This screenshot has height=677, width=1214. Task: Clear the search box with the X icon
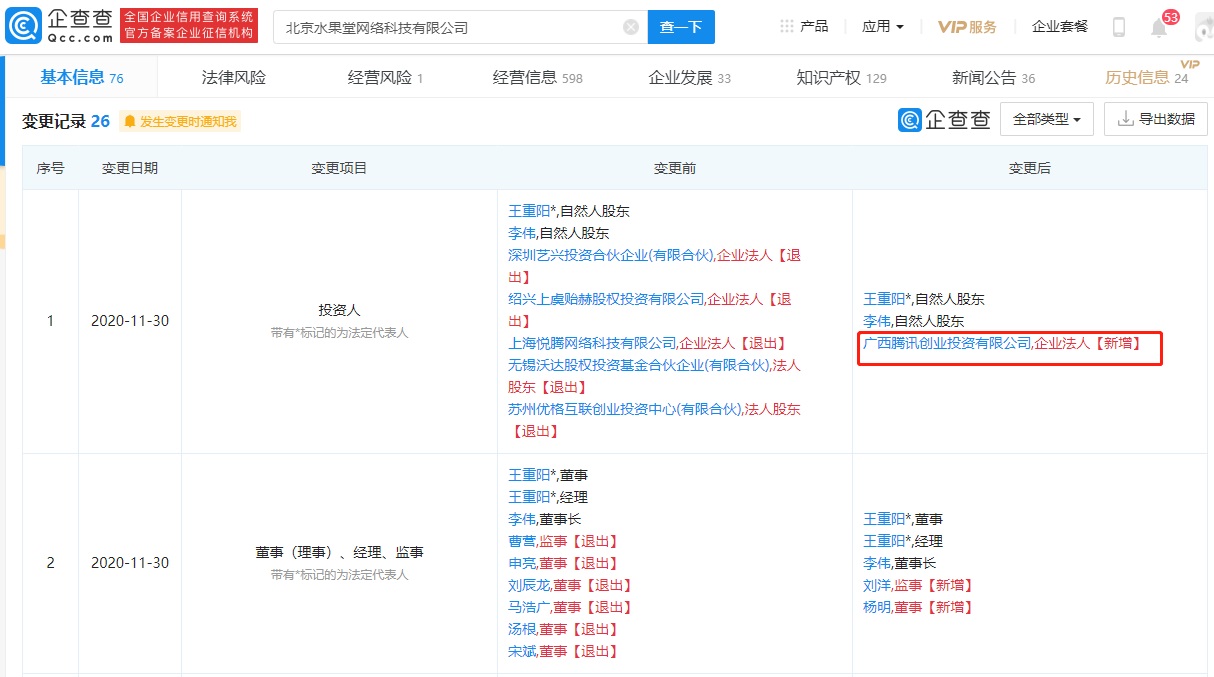pyautogui.click(x=631, y=27)
